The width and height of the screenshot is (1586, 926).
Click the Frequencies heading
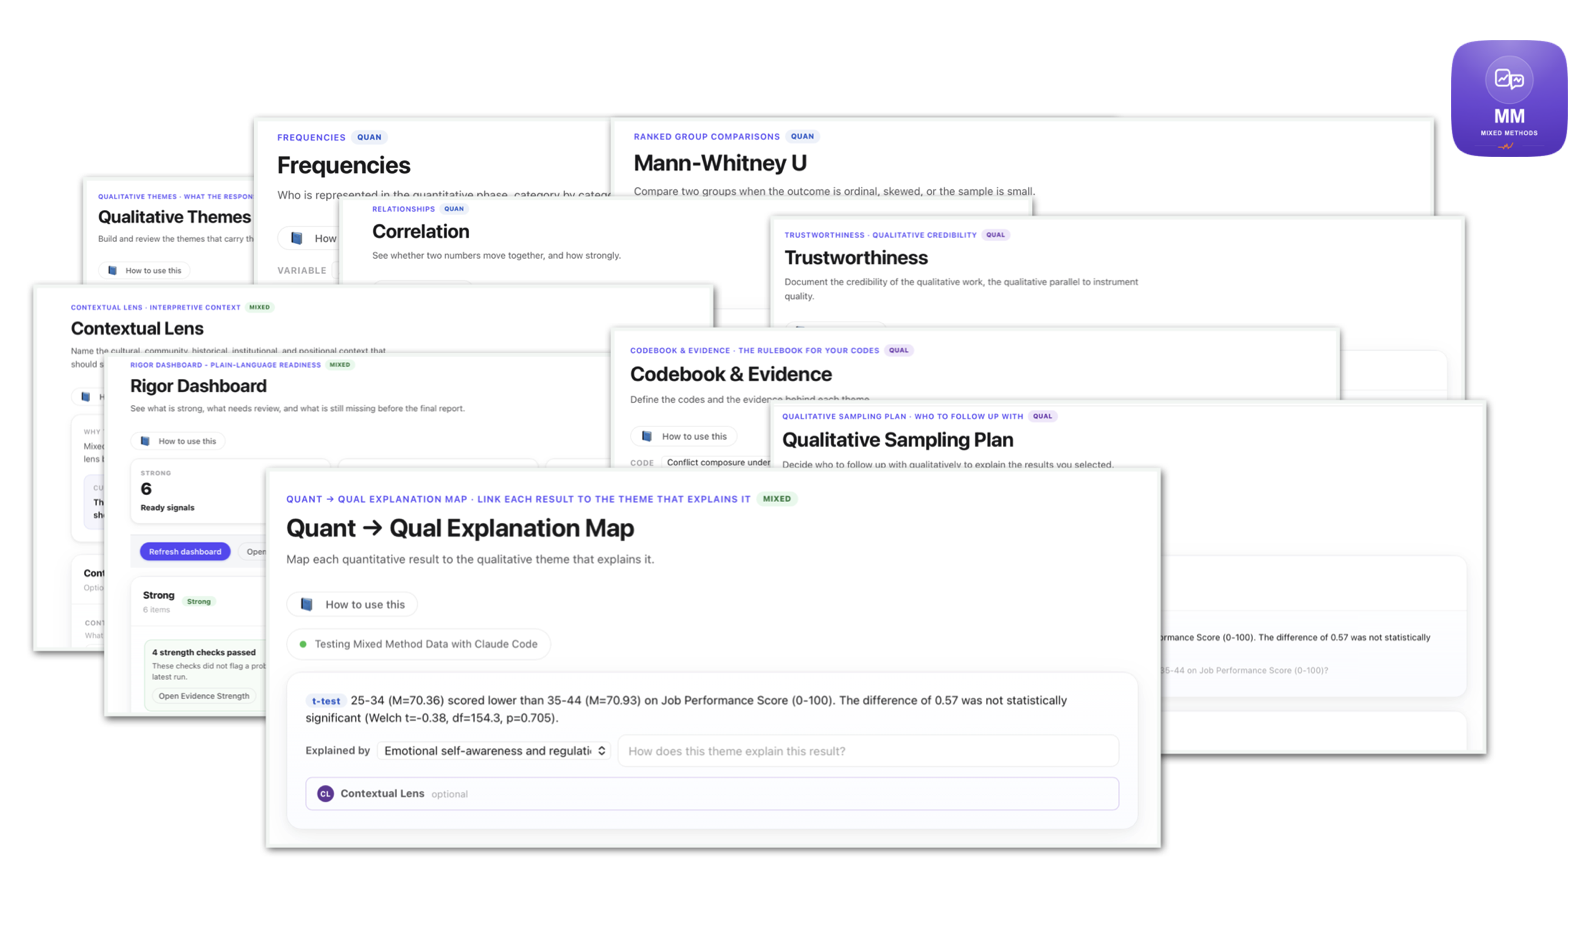(344, 165)
